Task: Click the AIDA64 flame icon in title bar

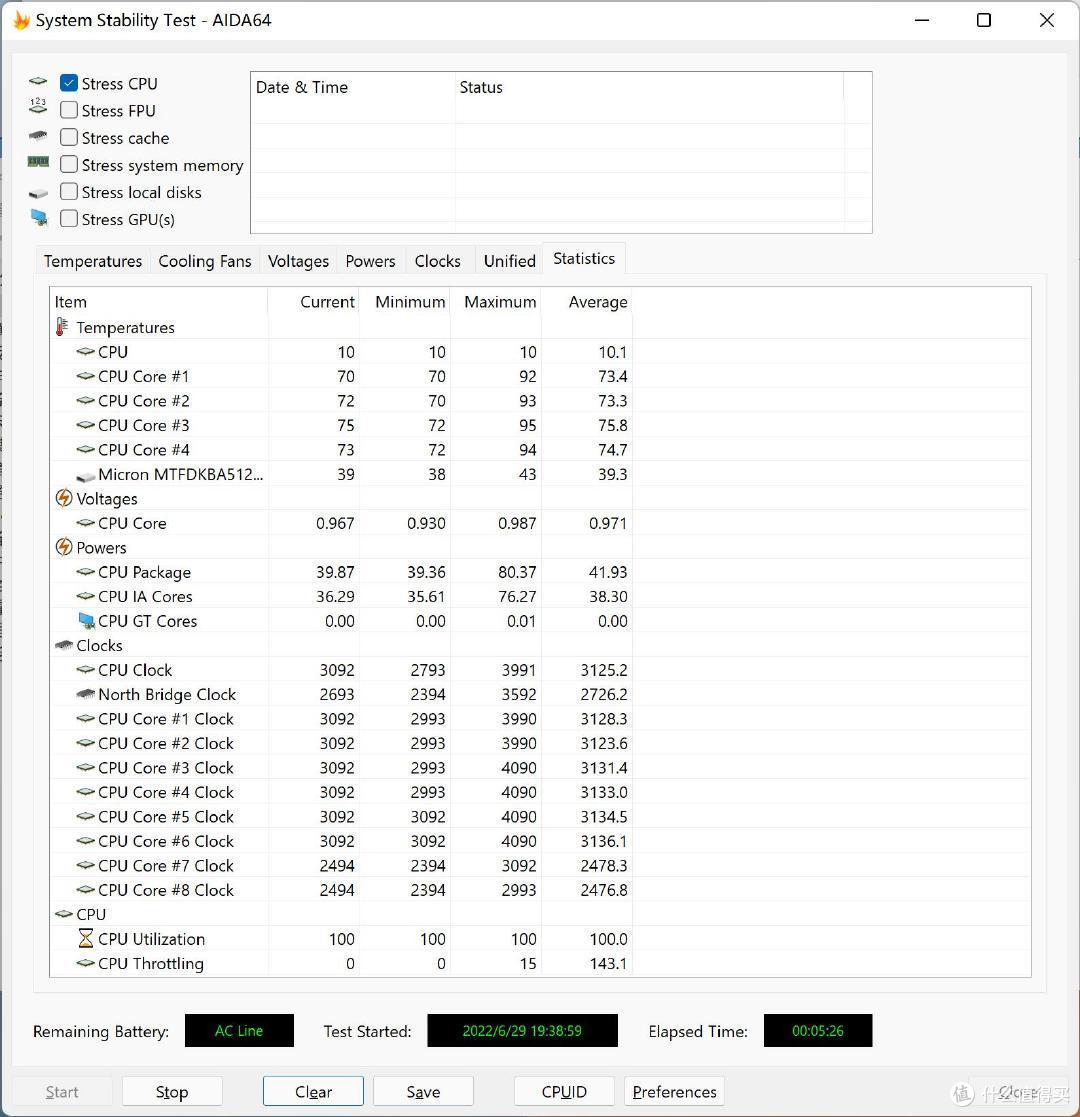Action: [21, 20]
